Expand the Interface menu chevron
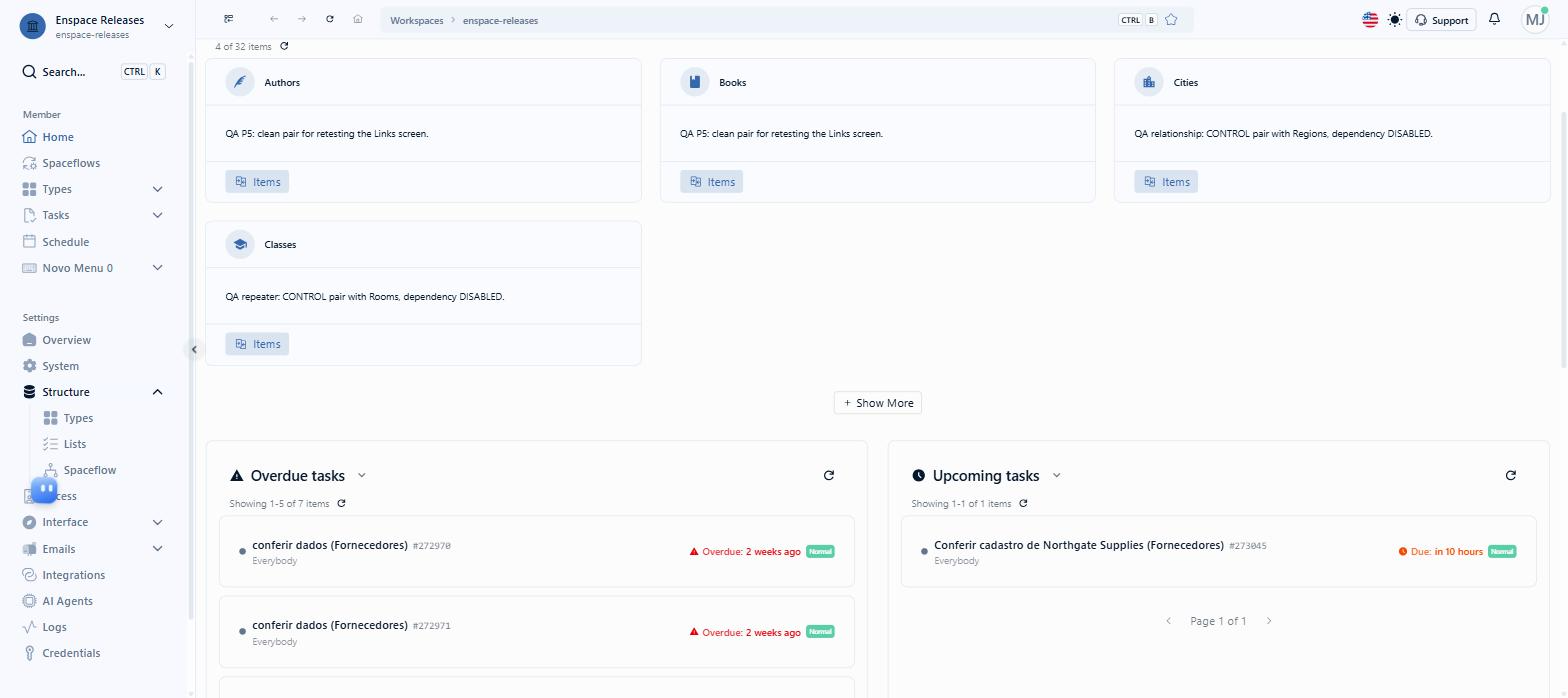The image size is (1568, 698). point(157,522)
